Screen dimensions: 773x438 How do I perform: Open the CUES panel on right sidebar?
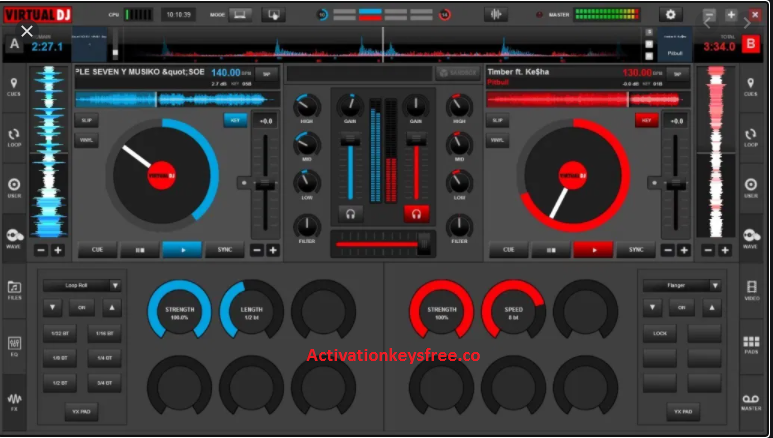(750, 87)
